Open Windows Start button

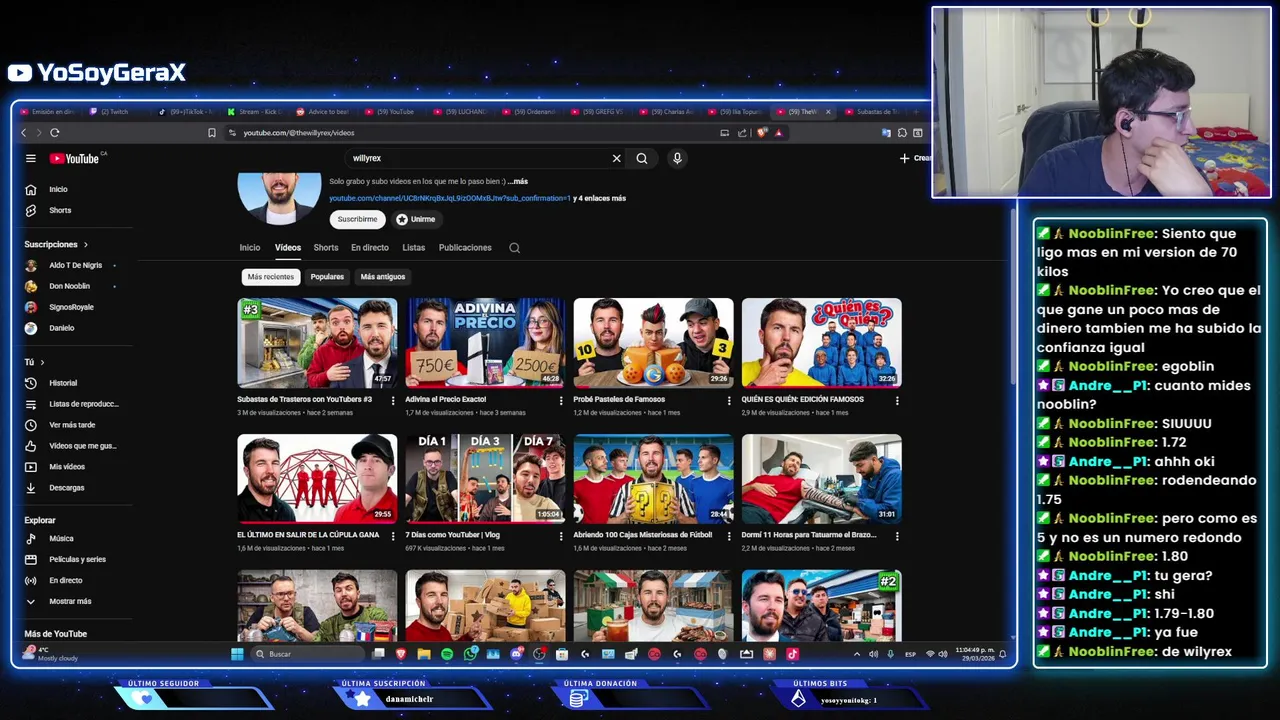[x=237, y=654]
